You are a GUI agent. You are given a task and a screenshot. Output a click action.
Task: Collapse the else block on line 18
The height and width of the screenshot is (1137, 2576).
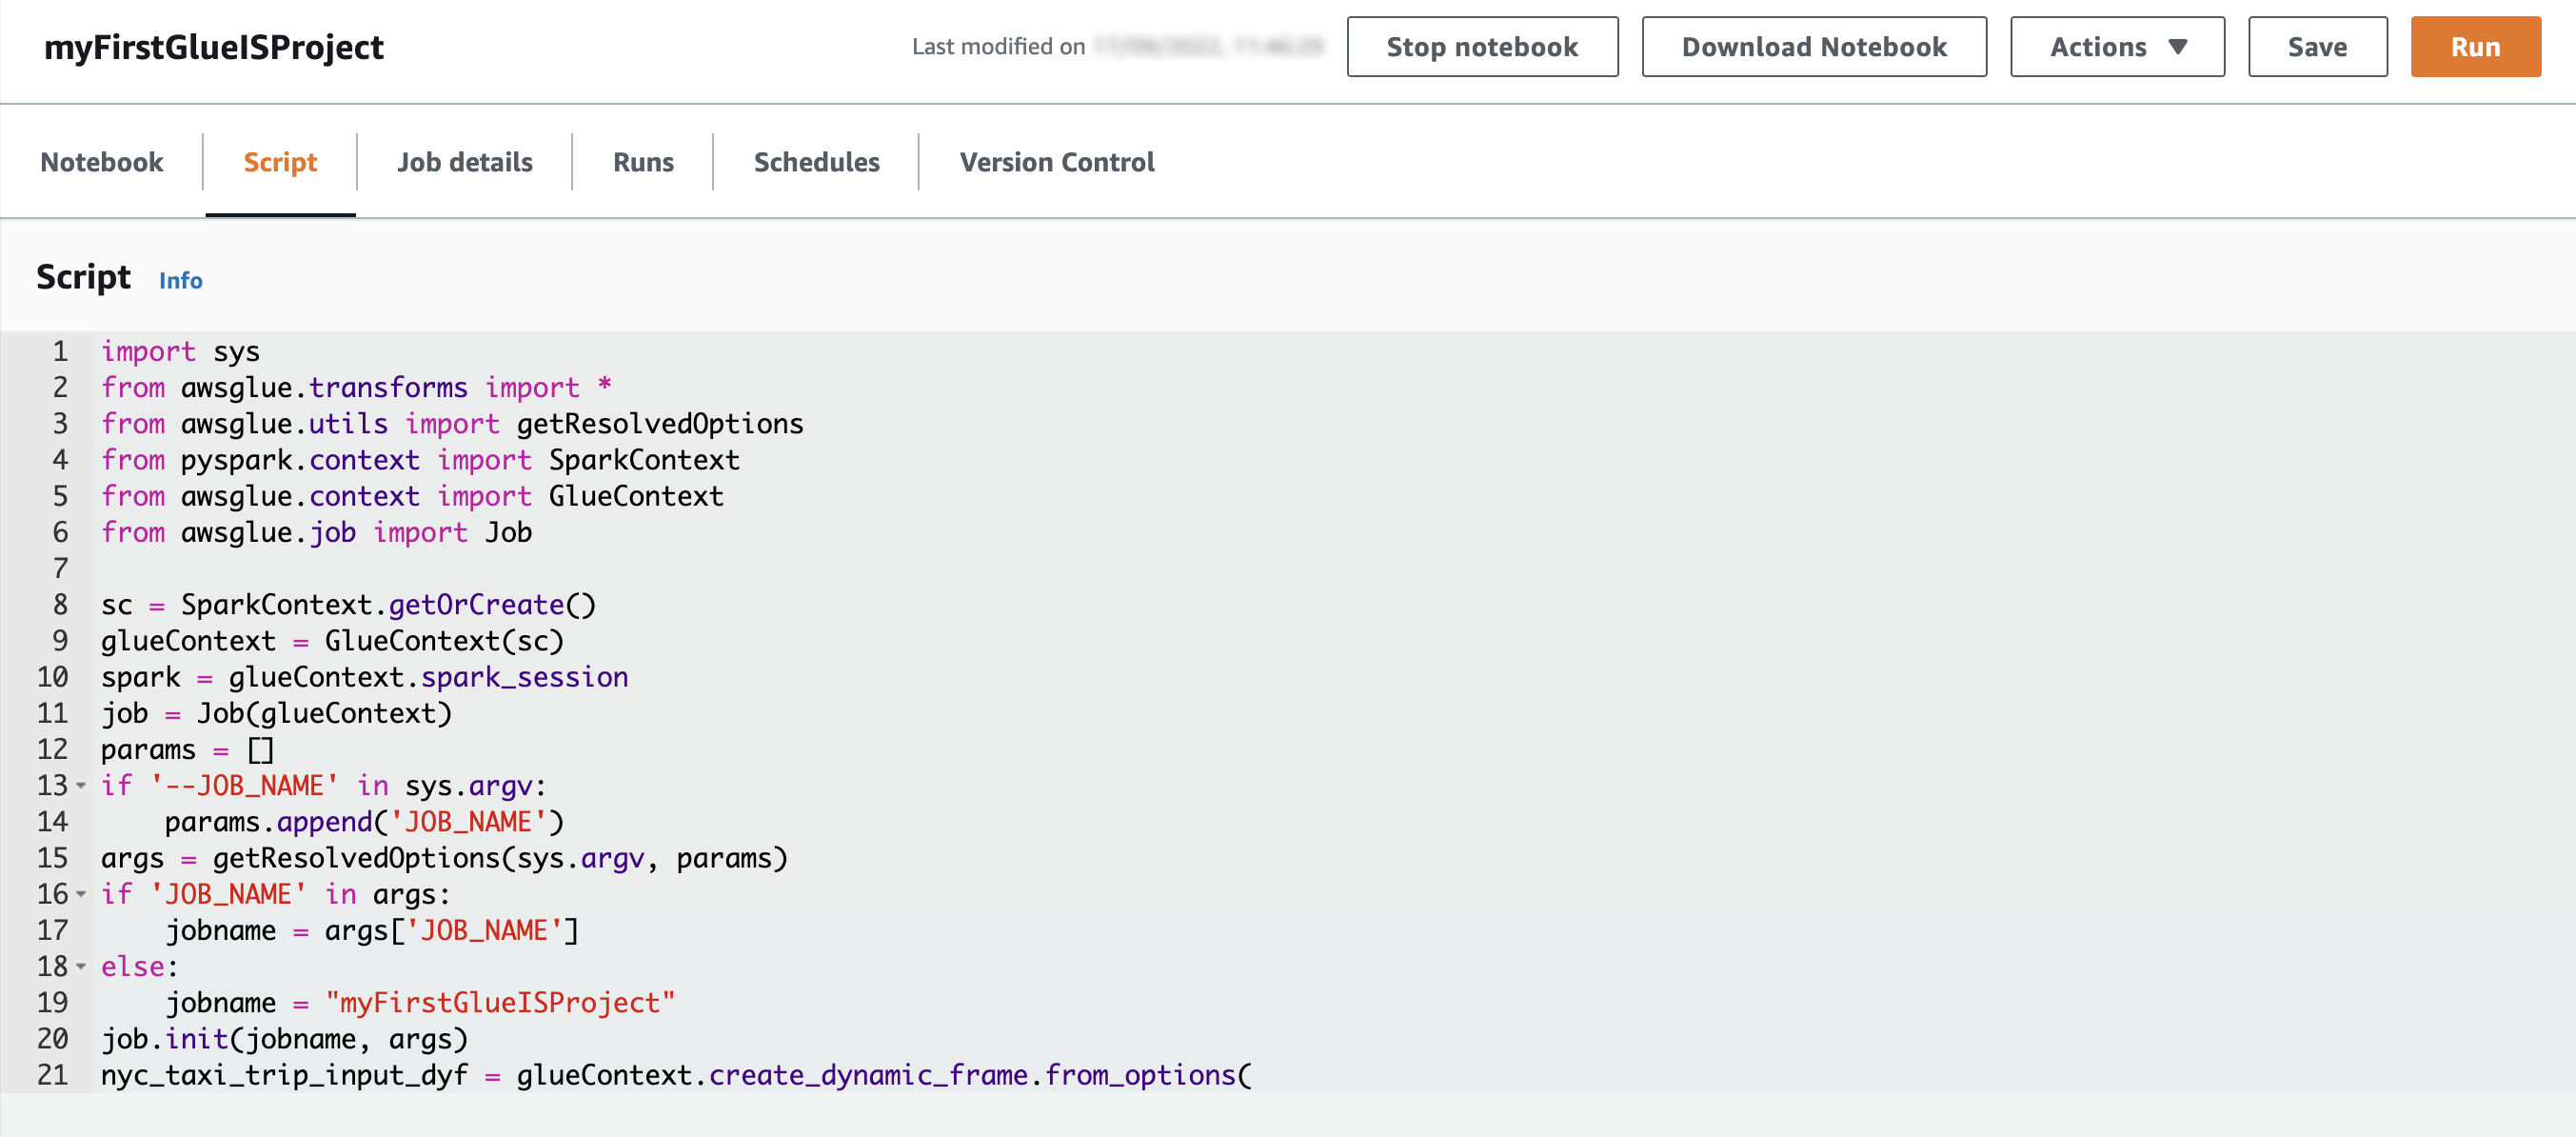pyautogui.click(x=81, y=967)
